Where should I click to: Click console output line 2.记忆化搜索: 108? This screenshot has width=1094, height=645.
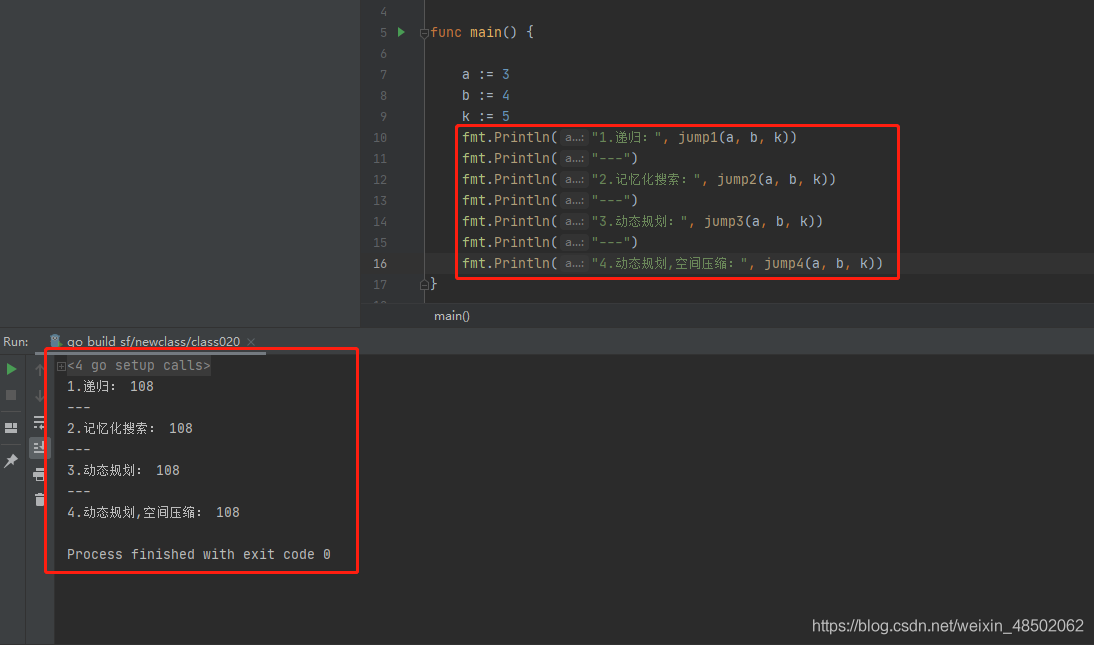[130, 428]
